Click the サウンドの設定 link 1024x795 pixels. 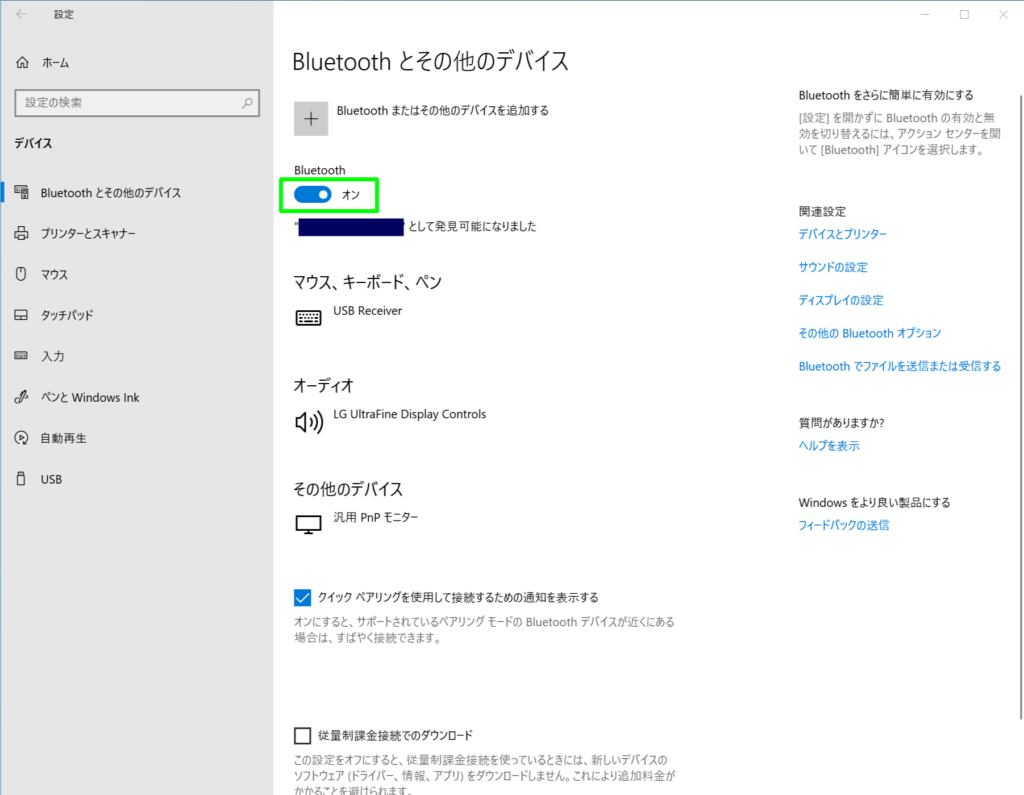click(x=833, y=267)
